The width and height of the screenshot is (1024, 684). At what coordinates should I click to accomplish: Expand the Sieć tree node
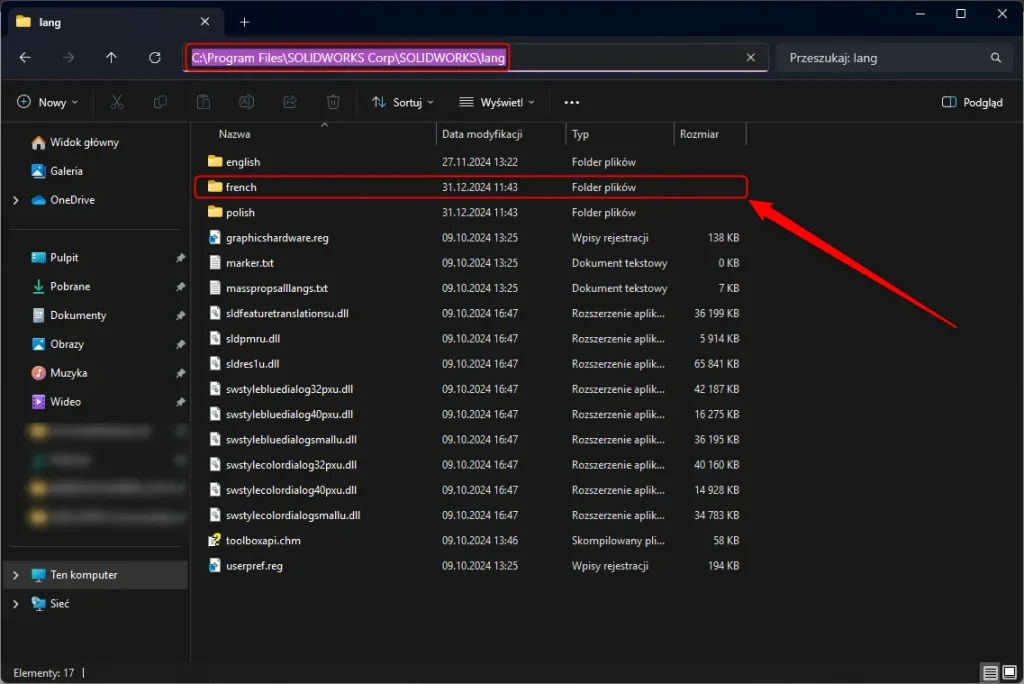click(16, 604)
